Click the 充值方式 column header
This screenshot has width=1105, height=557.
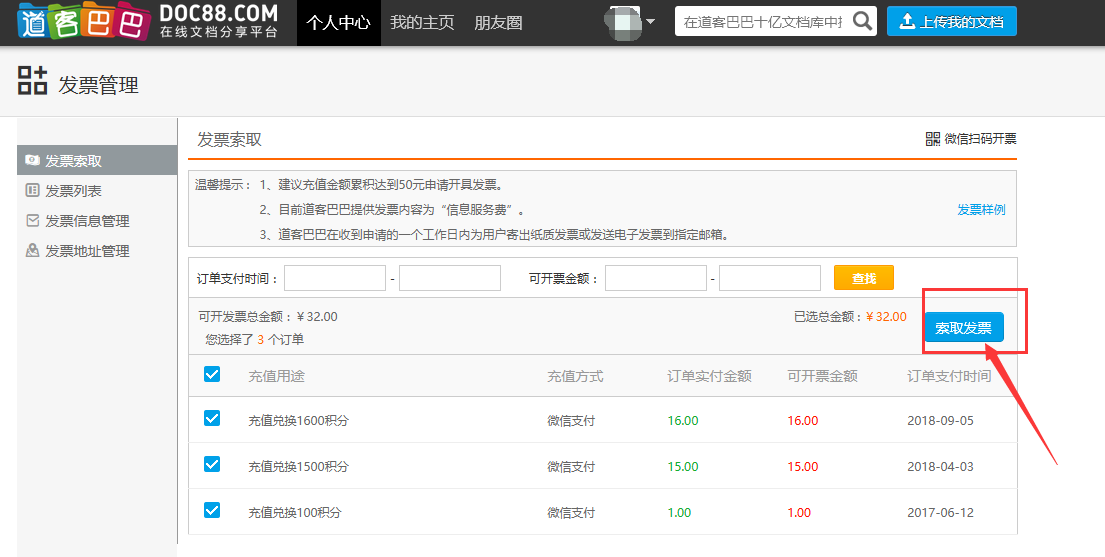[x=575, y=376]
